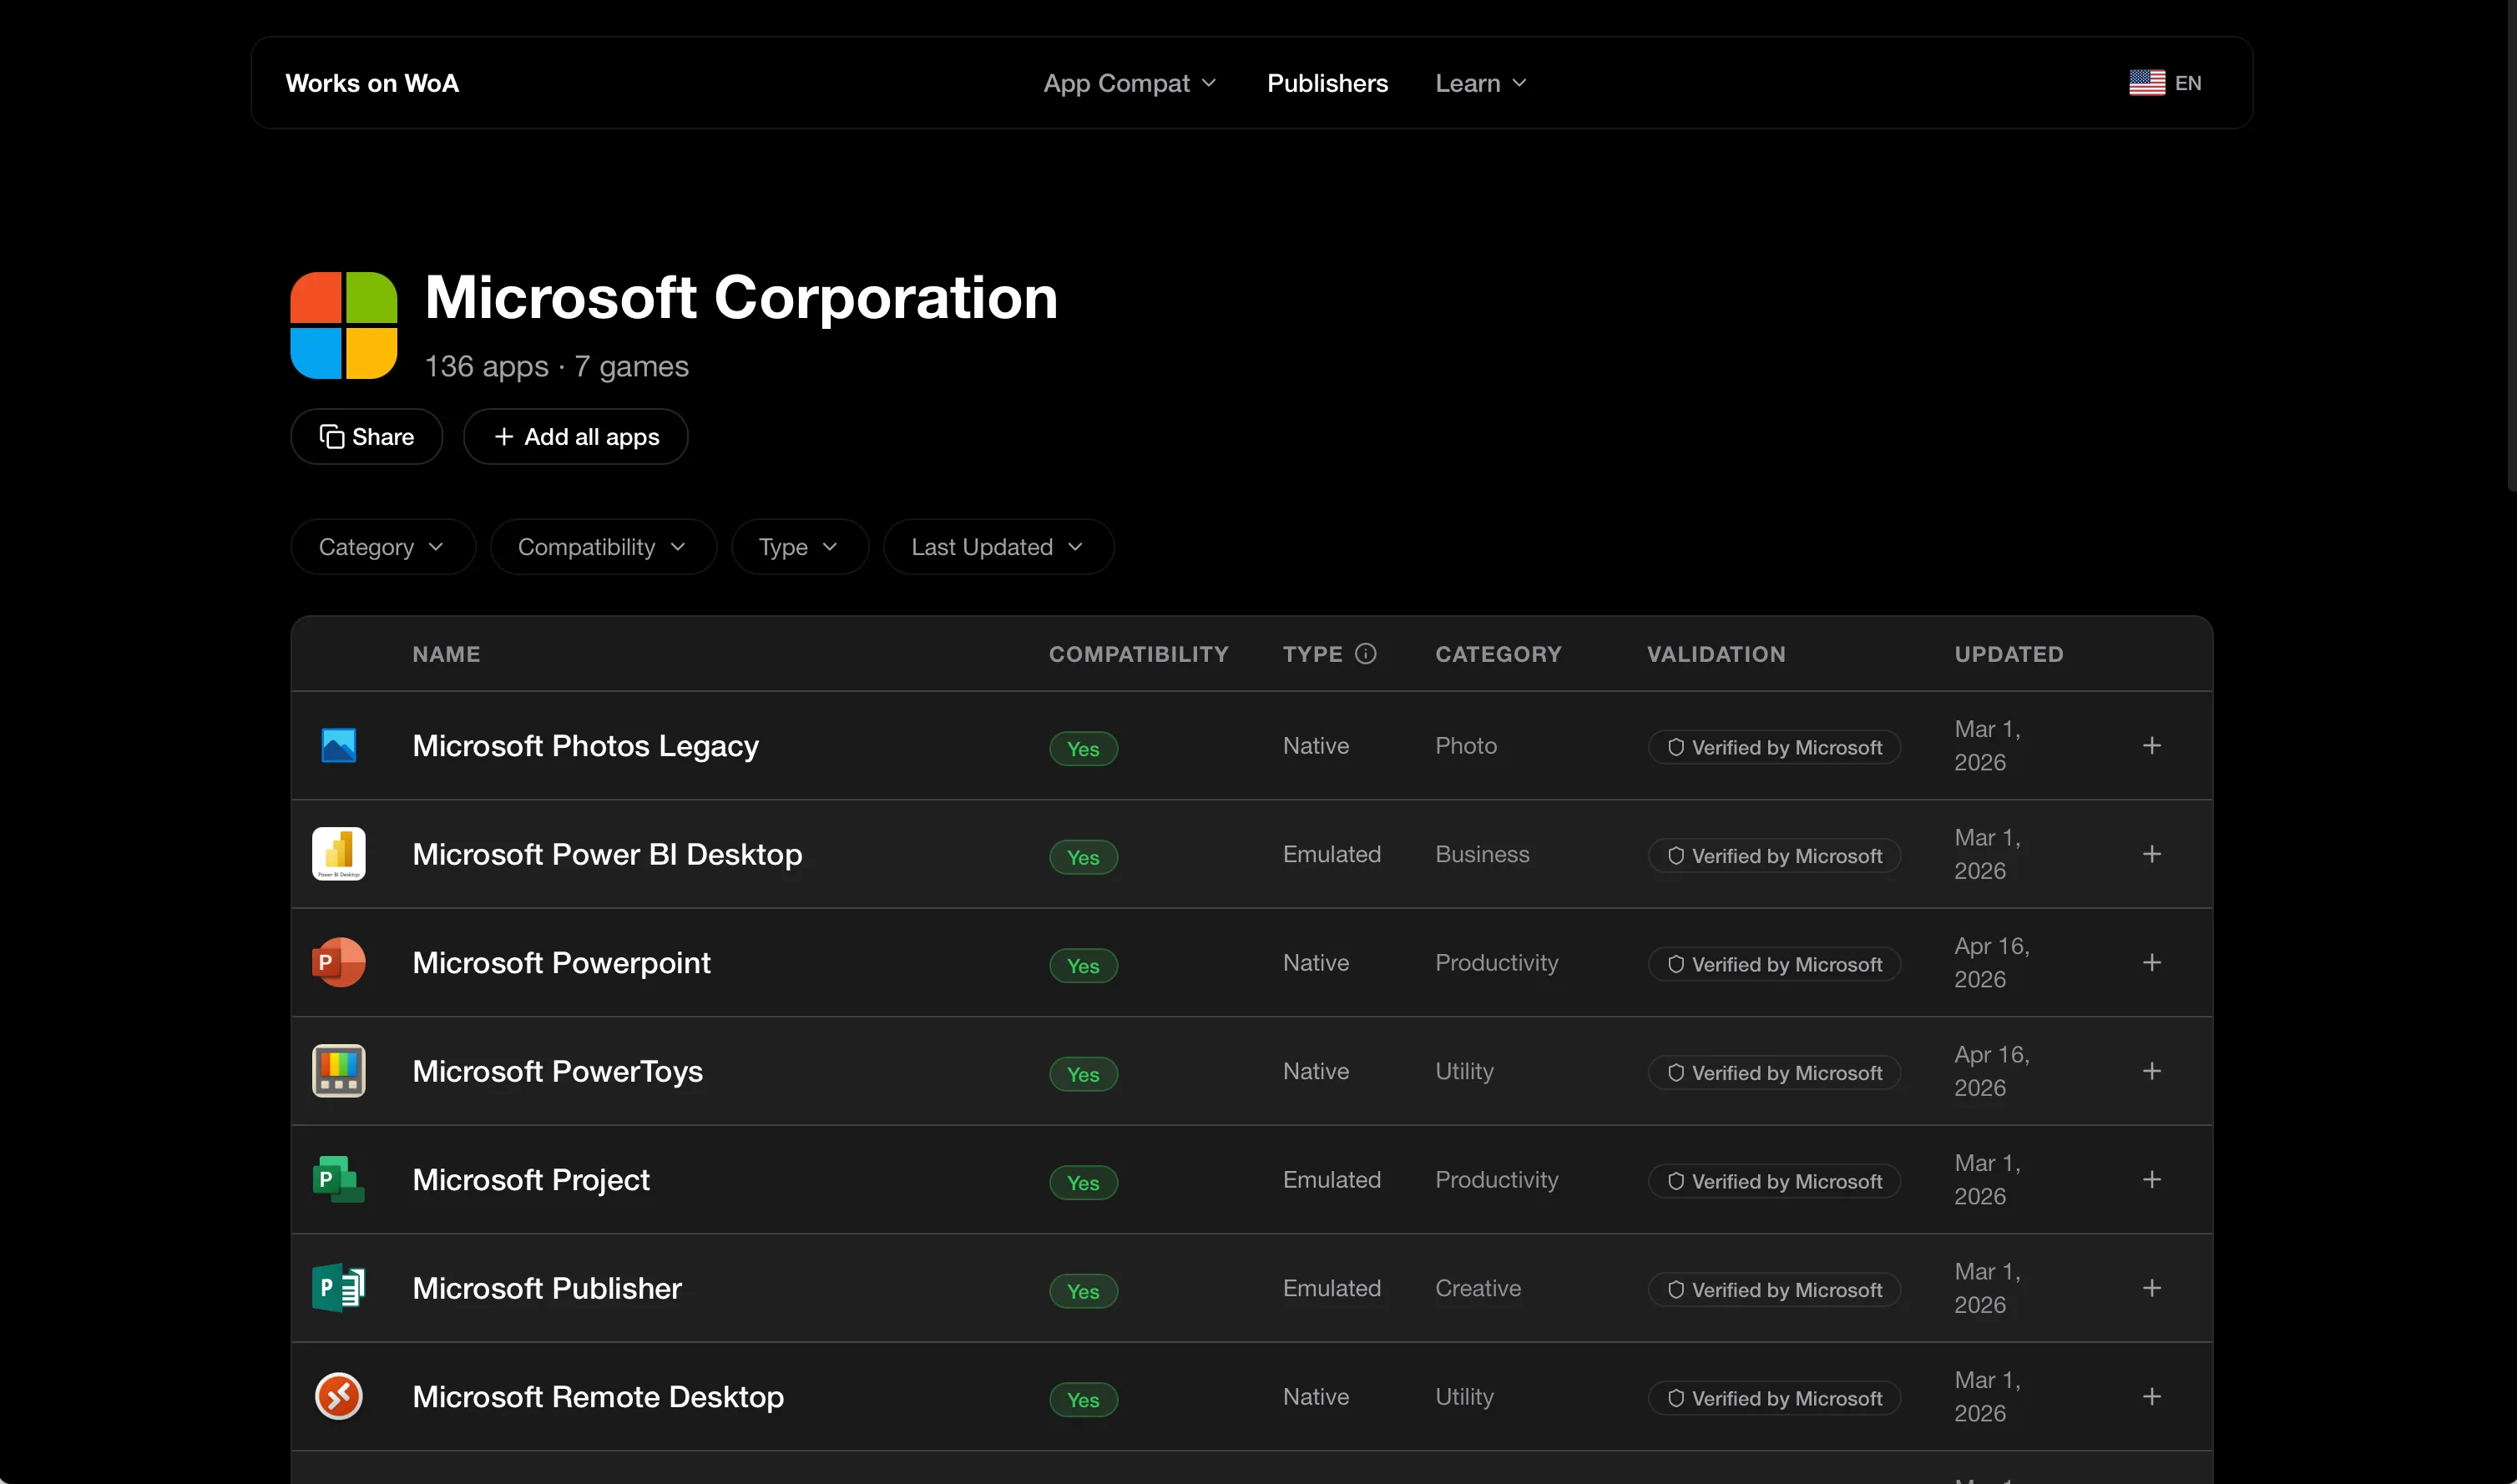This screenshot has height=1484, width=2517.
Task: Click the VALIDATION column header
Action: coord(1717,654)
